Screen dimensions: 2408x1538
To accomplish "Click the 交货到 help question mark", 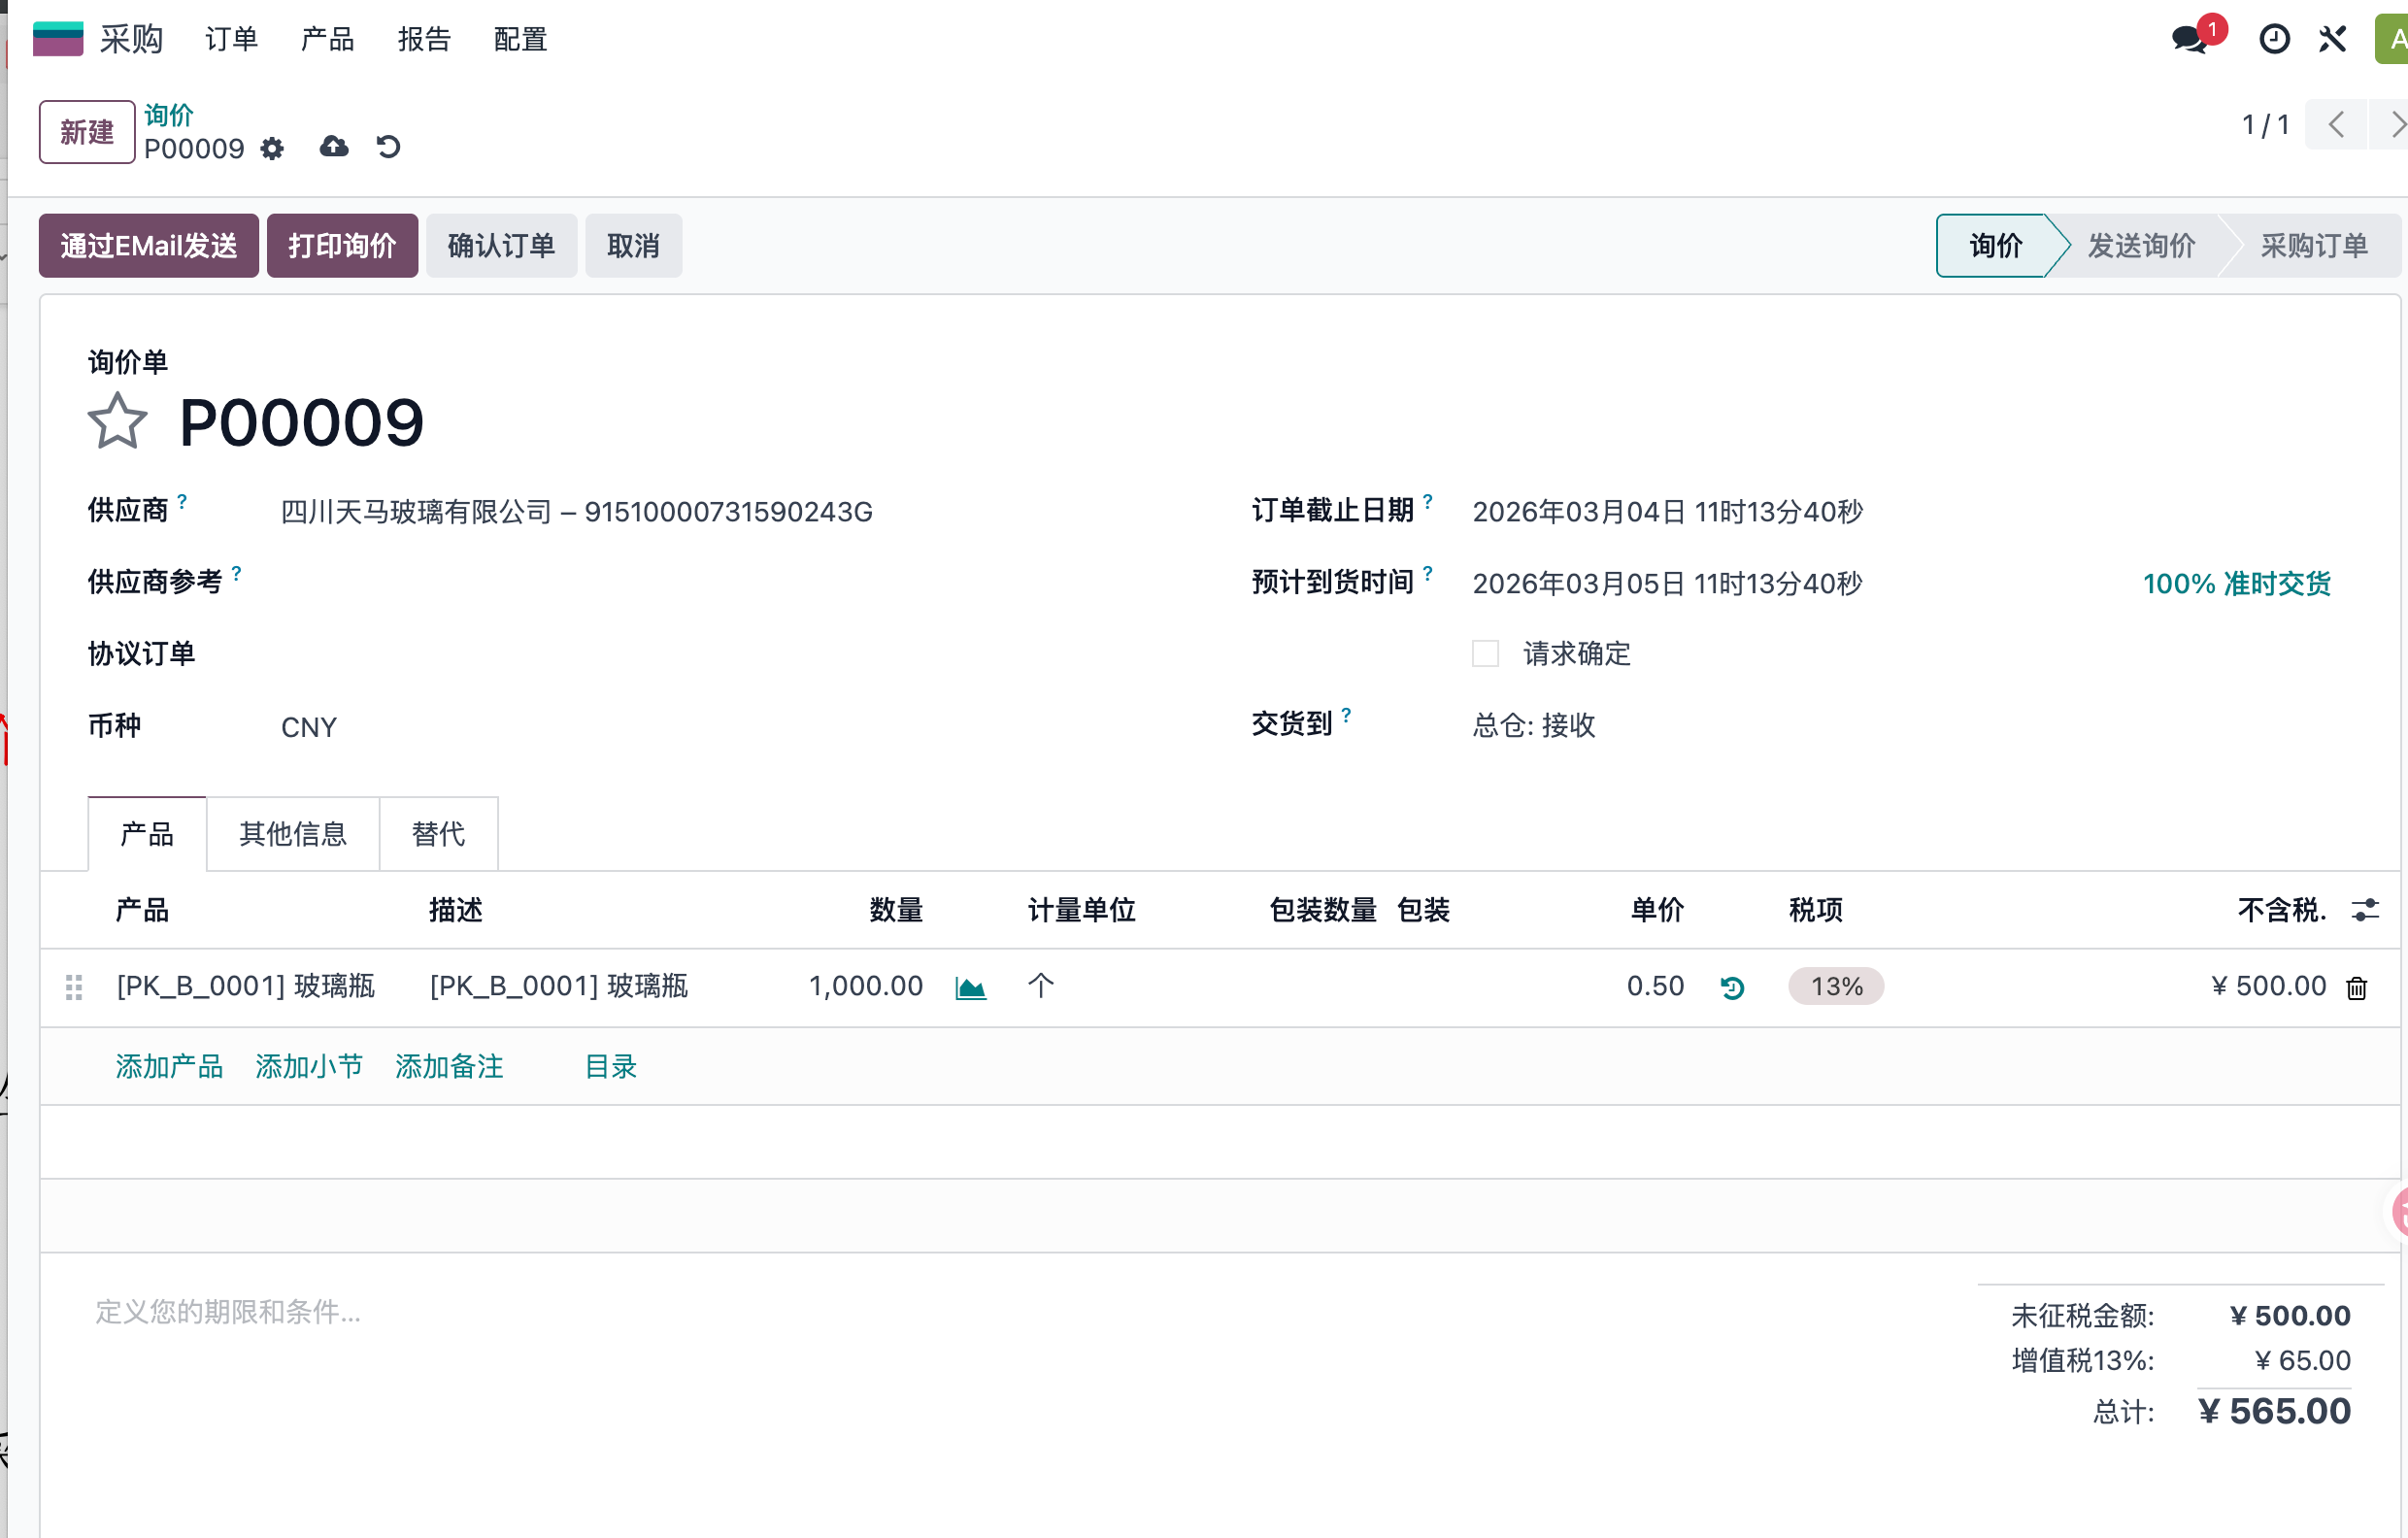I will [1346, 715].
